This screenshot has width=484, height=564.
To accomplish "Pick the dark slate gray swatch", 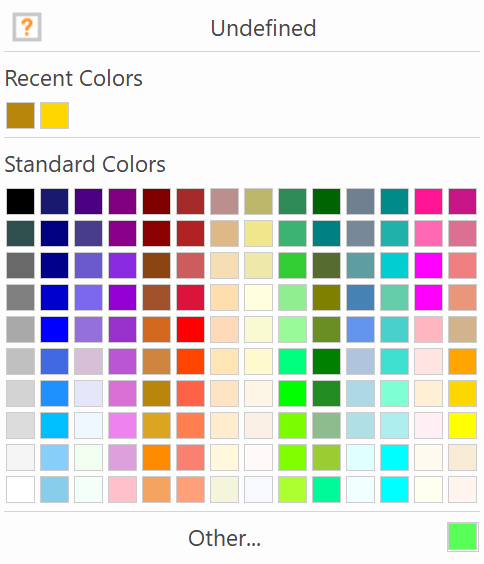I will [20, 233].
